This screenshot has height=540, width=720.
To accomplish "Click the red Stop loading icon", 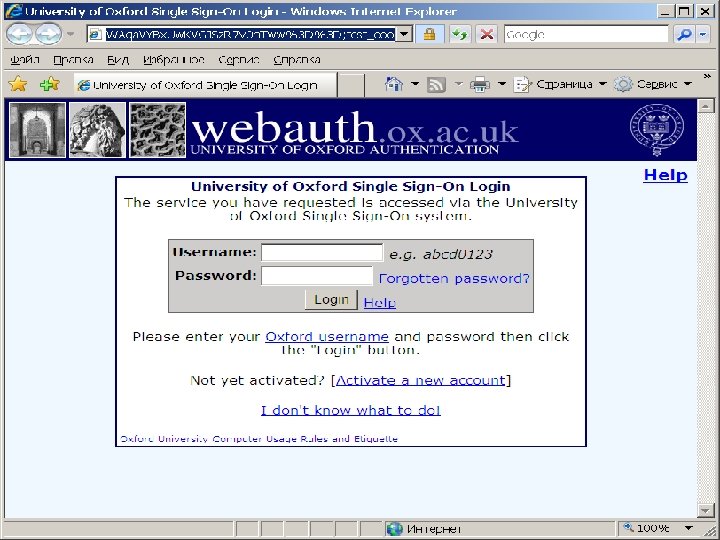I will (x=487, y=34).
